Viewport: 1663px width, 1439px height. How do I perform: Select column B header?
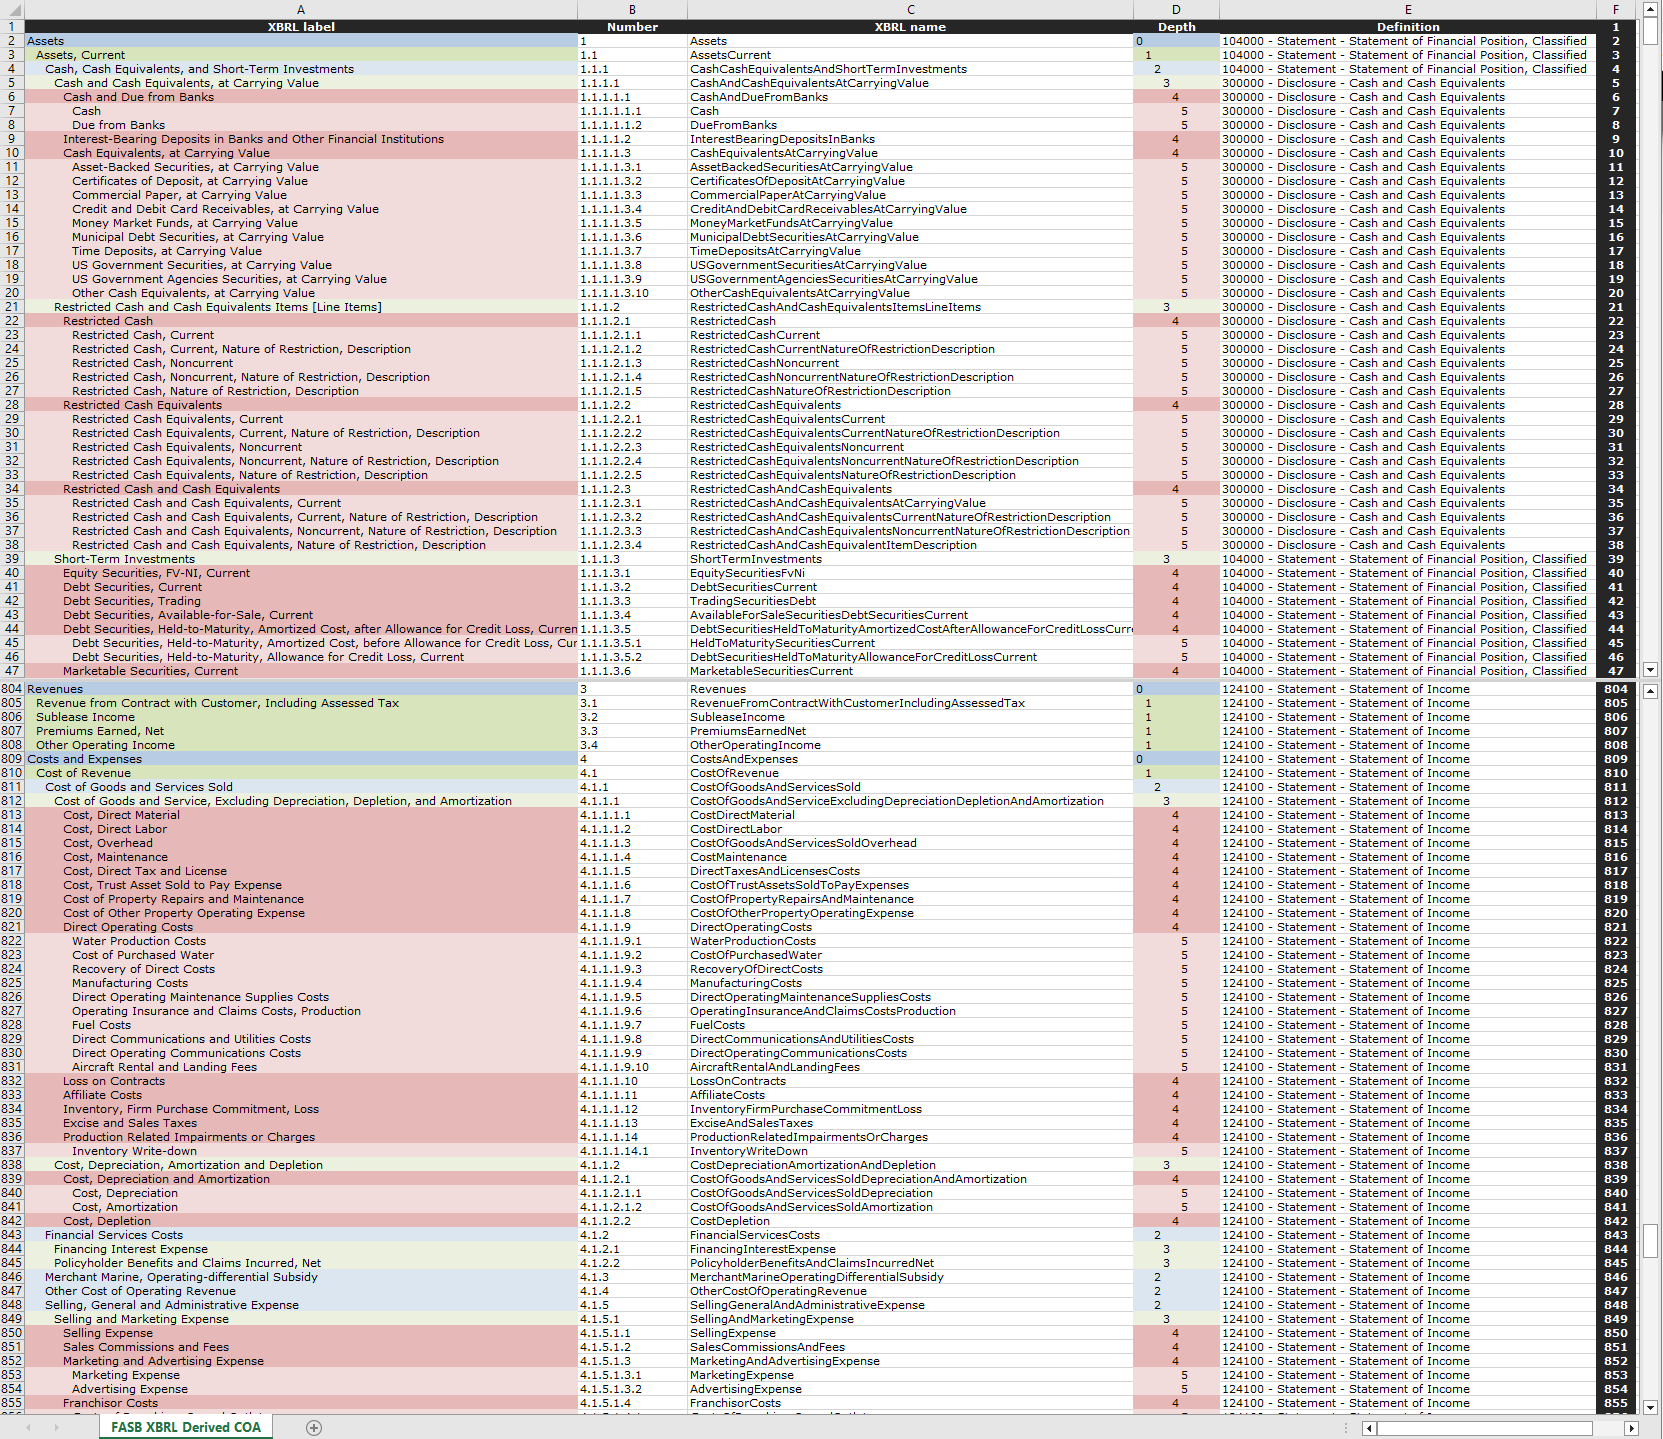pos(632,10)
